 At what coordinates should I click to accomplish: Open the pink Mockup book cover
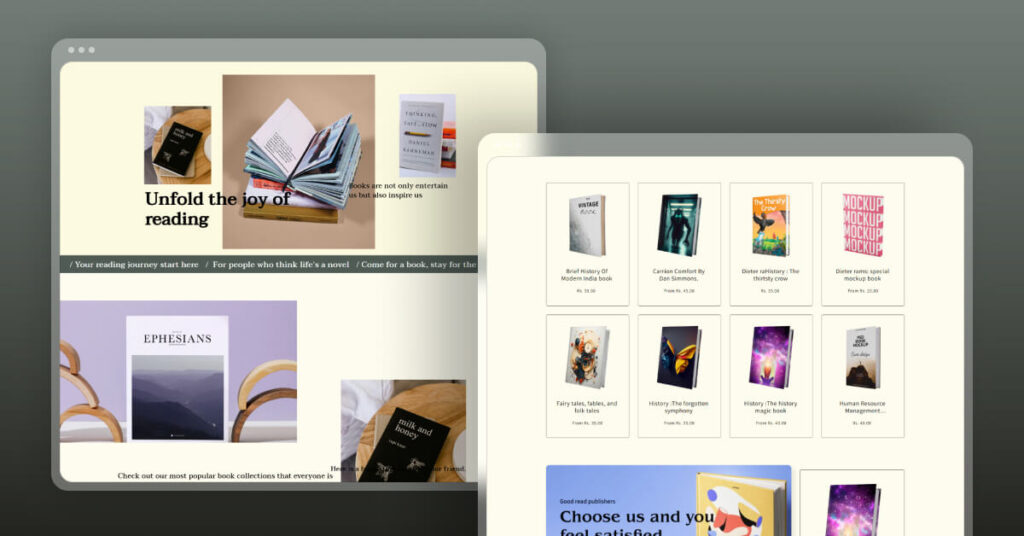coord(862,225)
